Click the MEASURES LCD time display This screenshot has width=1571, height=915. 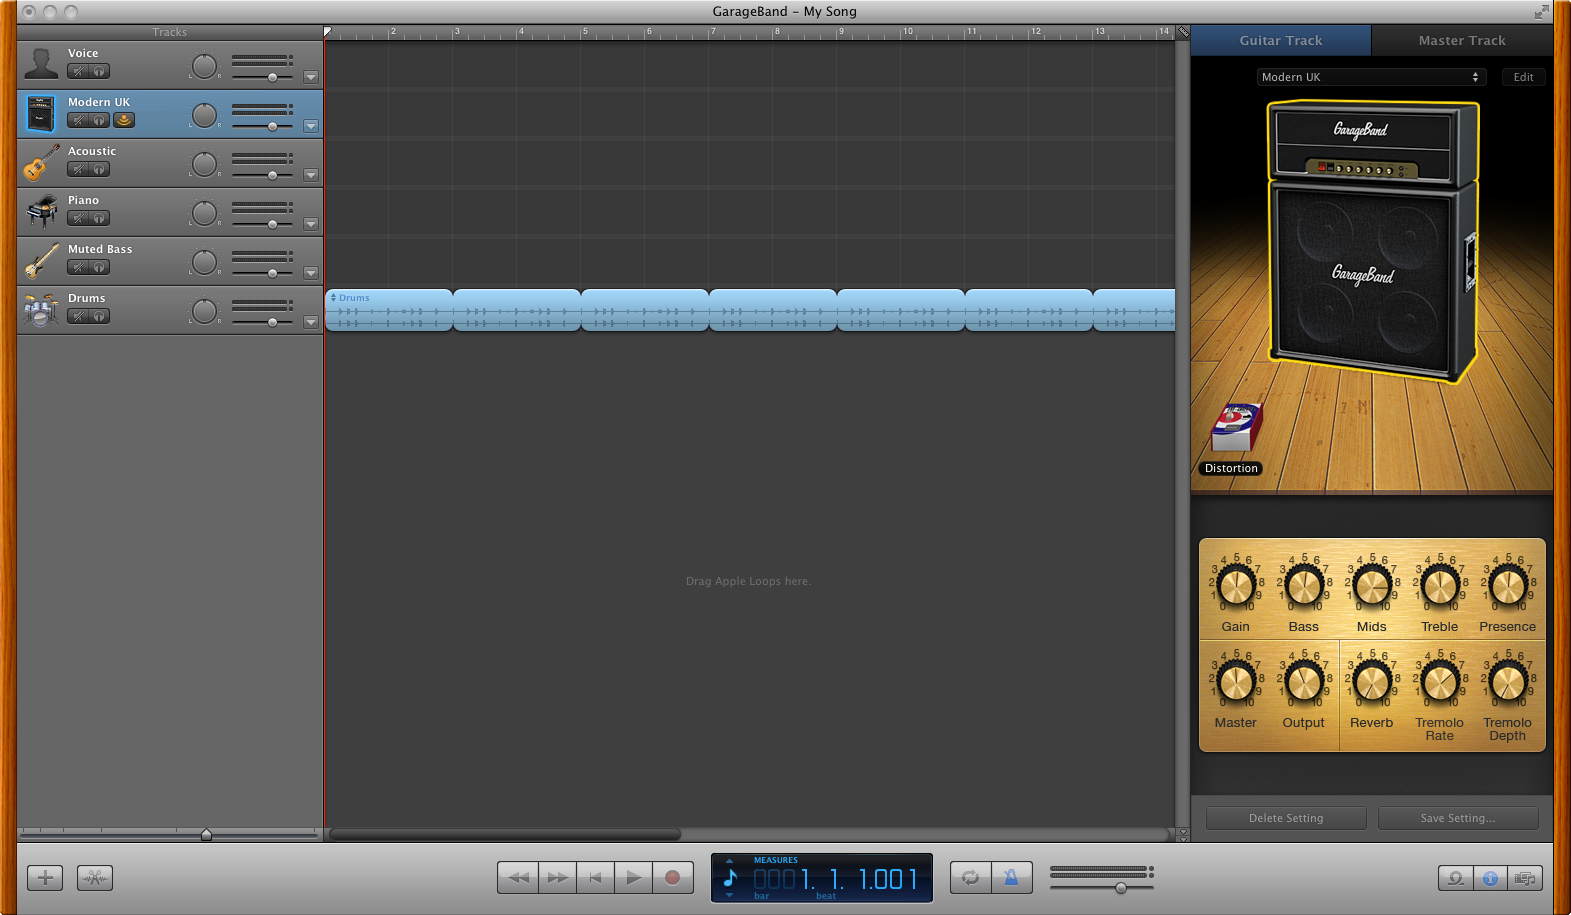[822, 878]
